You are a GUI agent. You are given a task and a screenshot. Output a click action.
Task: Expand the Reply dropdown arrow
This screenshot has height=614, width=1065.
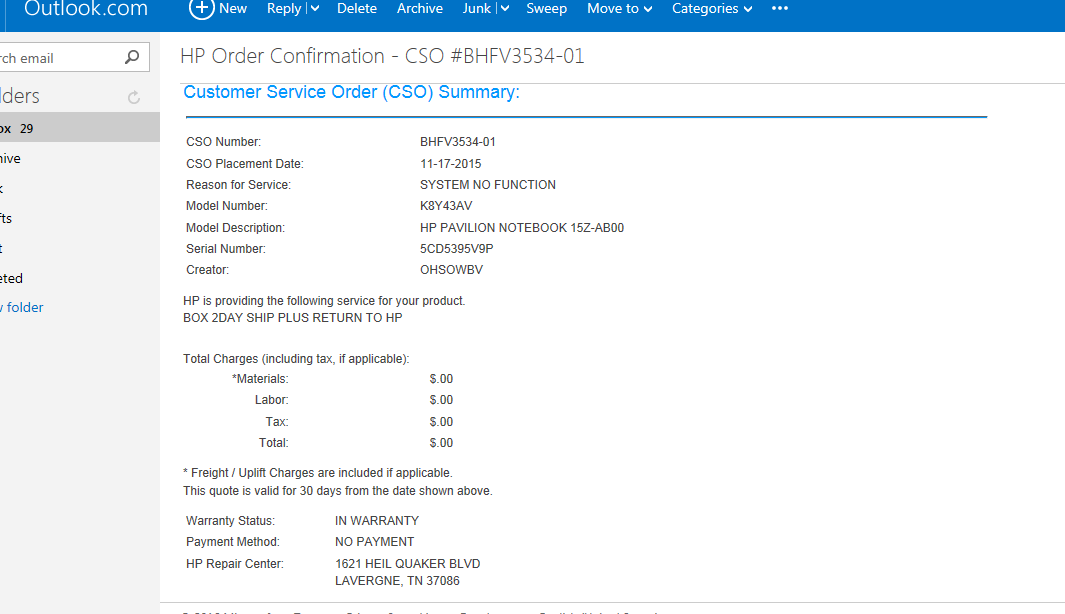coord(314,9)
